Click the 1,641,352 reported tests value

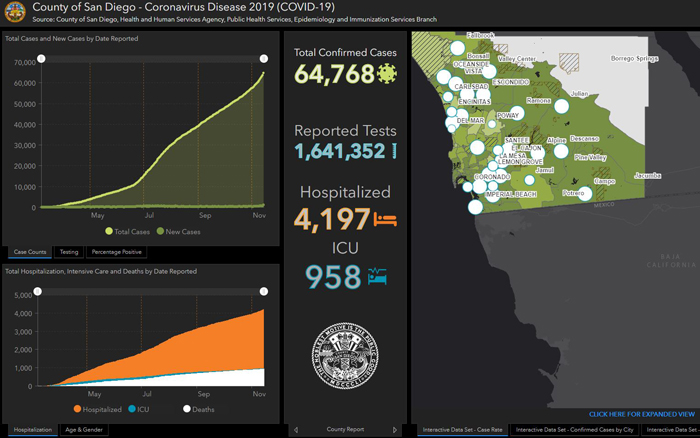click(340, 151)
